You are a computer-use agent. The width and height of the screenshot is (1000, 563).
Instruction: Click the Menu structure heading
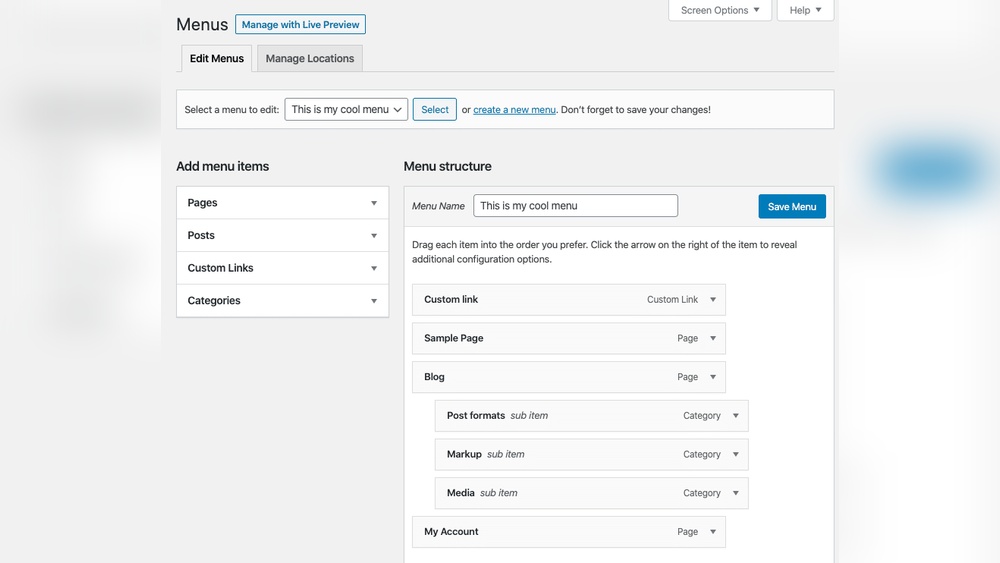[447, 166]
